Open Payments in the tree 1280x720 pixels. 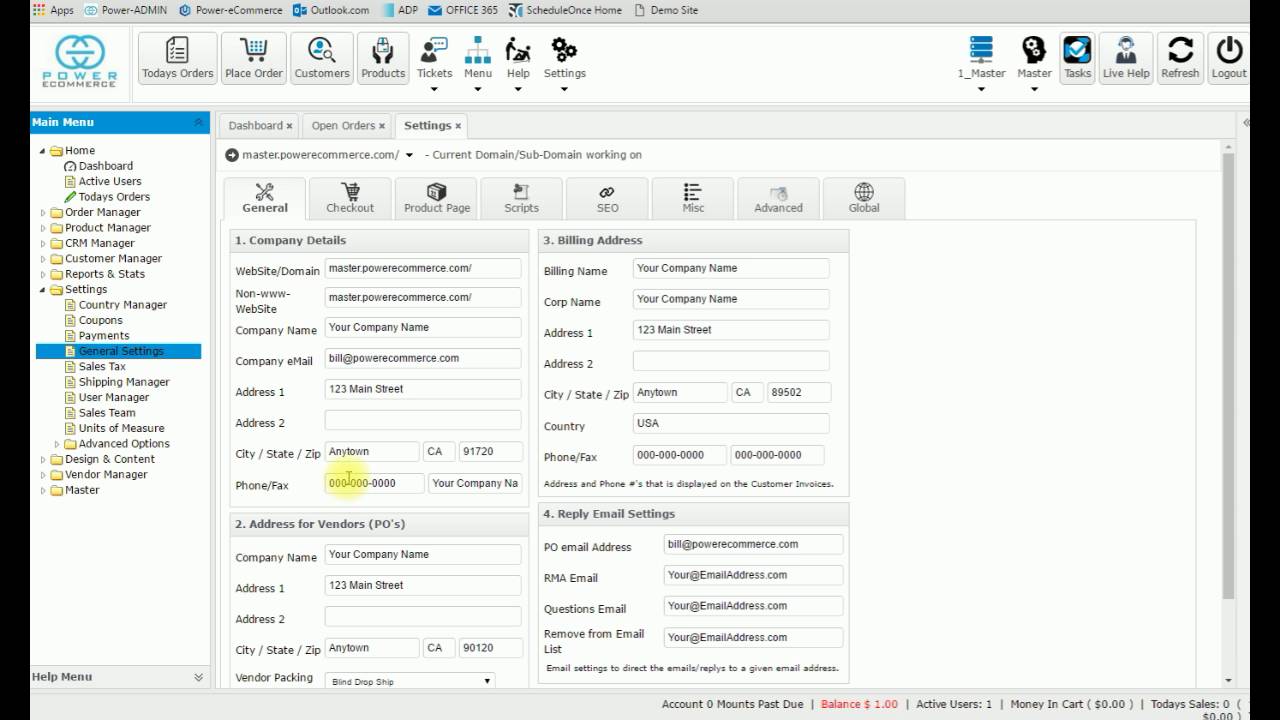pos(104,336)
